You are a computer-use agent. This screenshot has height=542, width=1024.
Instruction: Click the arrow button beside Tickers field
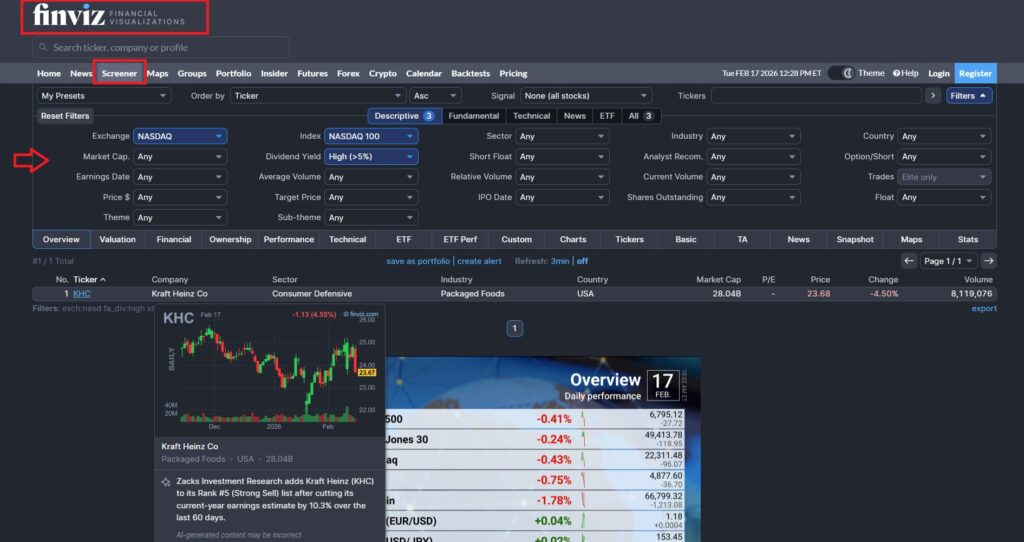(x=932, y=96)
